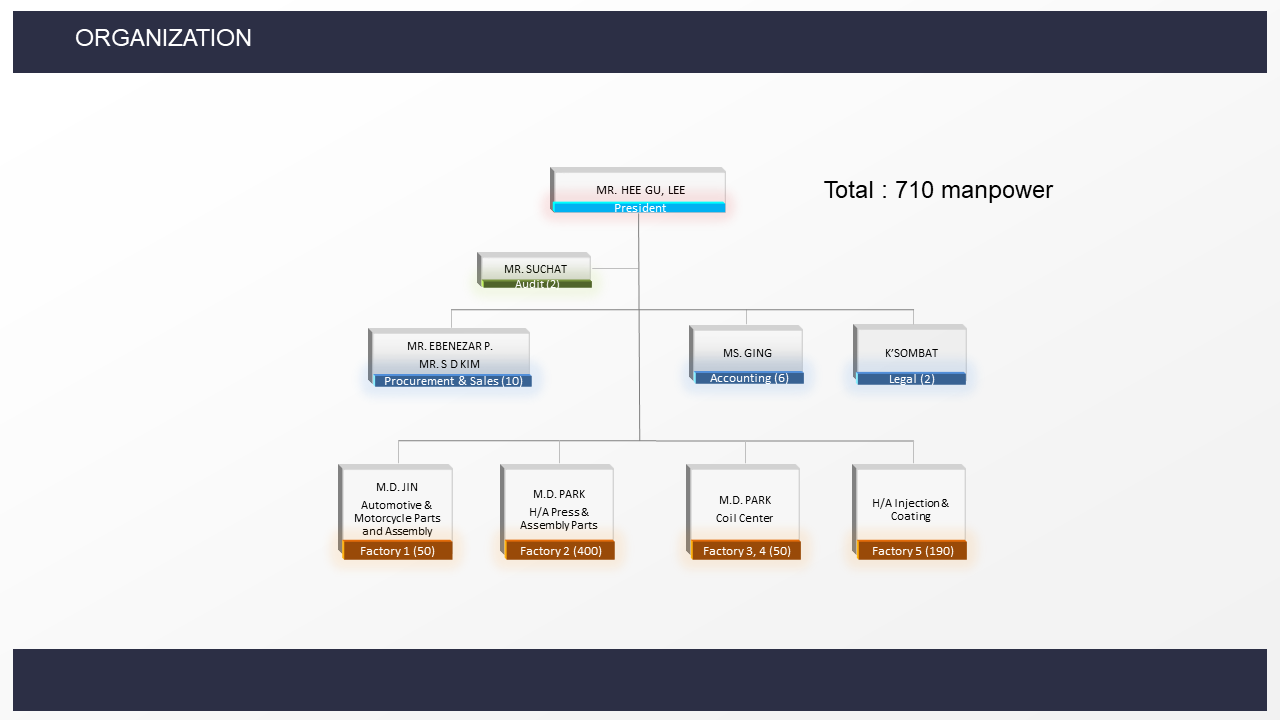The height and width of the screenshot is (720, 1280).
Task: Click the ORGANIZATION slide title
Action: pyautogui.click(x=163, y=38)
